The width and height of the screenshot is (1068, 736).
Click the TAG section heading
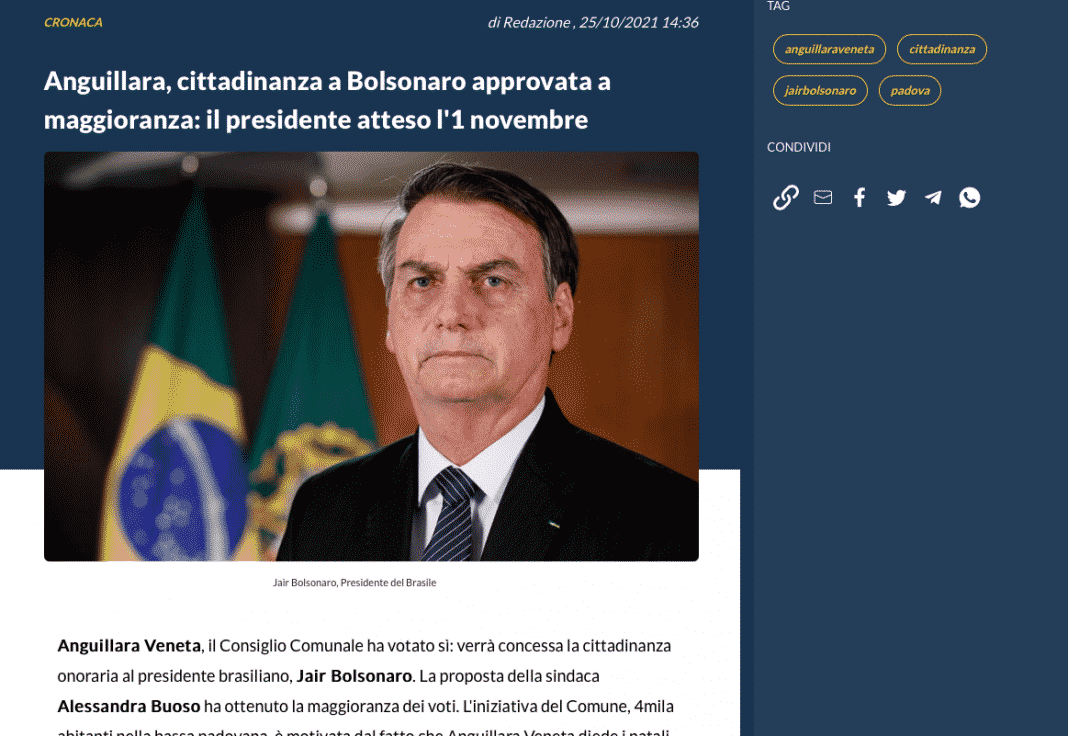(x=778, y=6)
